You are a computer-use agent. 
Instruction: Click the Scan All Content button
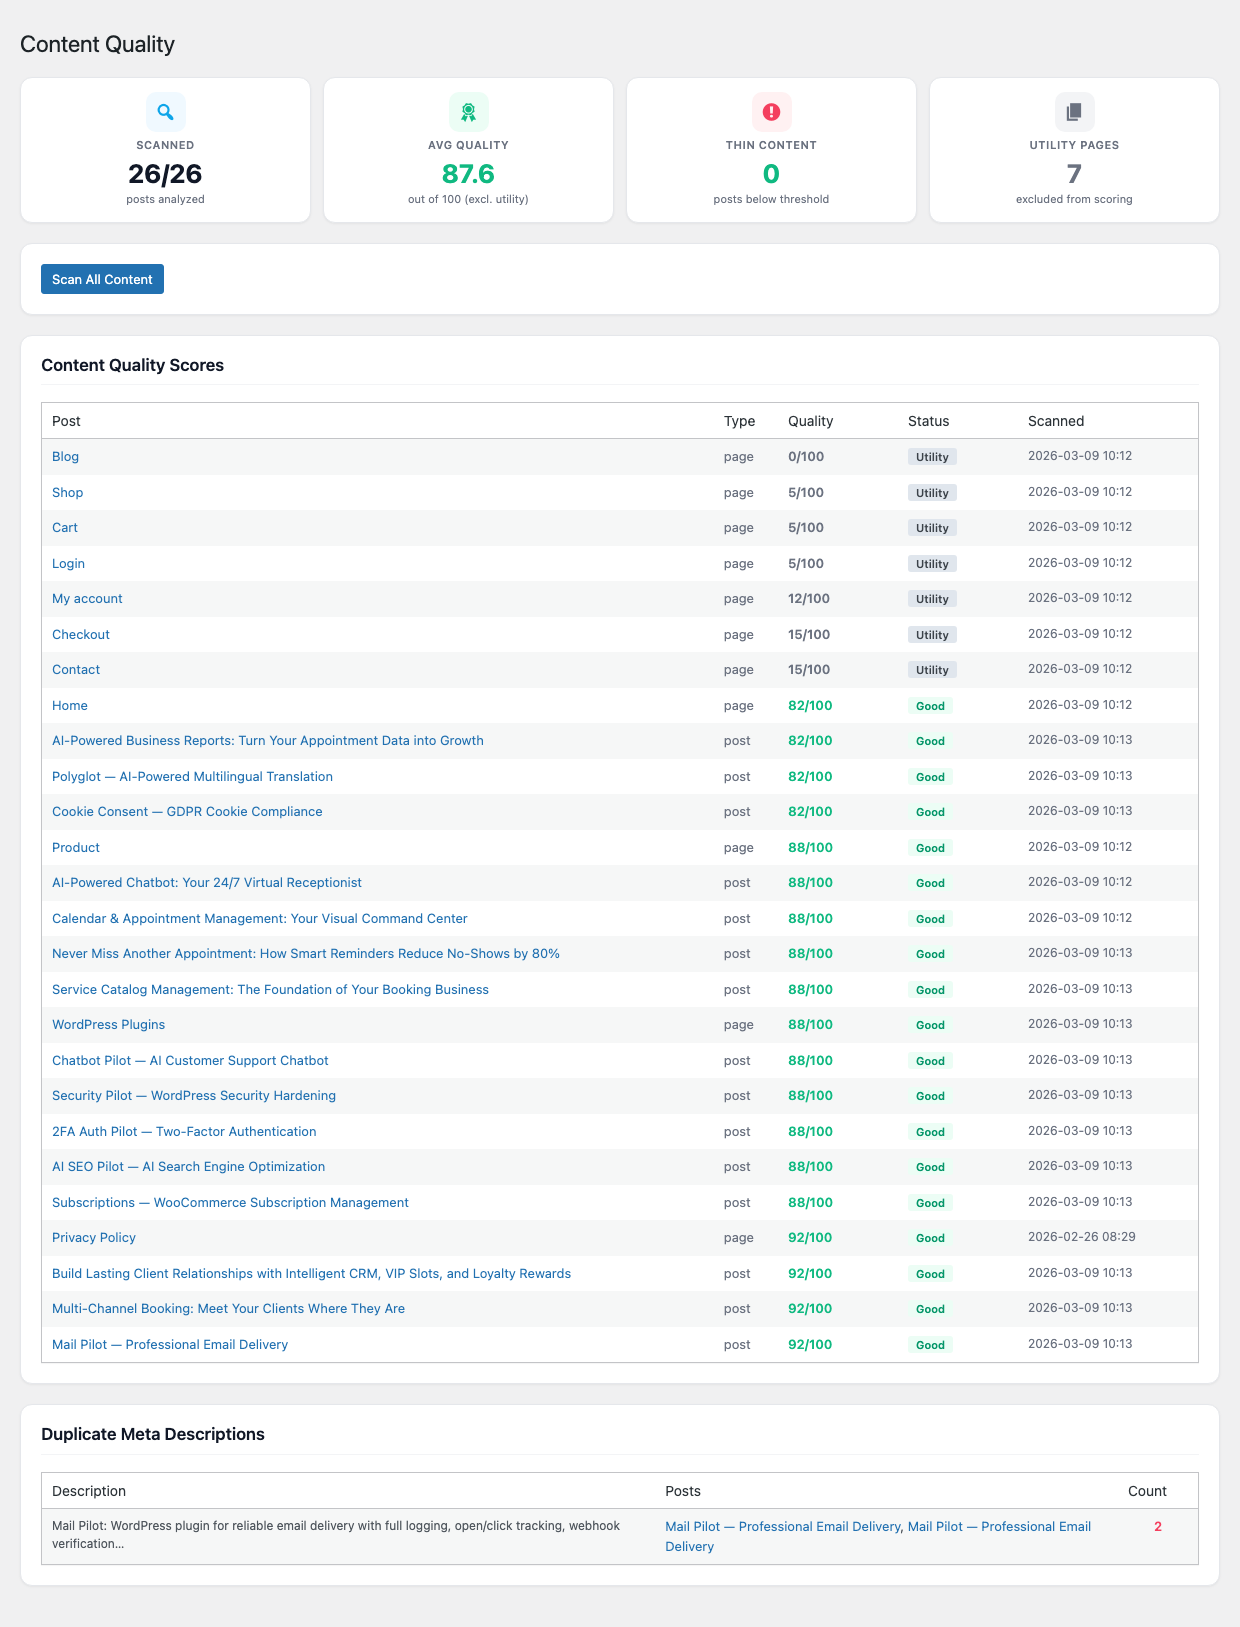pos(102,279)
